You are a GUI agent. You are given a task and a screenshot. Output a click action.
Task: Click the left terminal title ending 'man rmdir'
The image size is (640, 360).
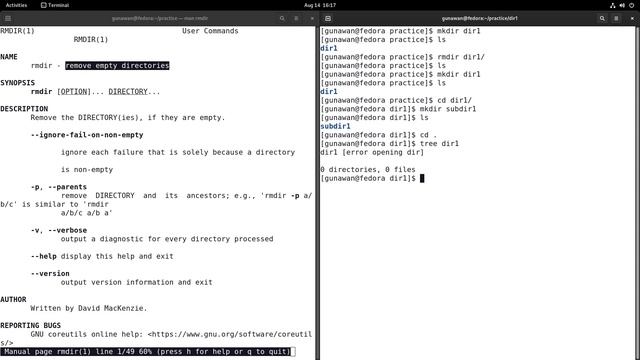[x=160, y=18]
